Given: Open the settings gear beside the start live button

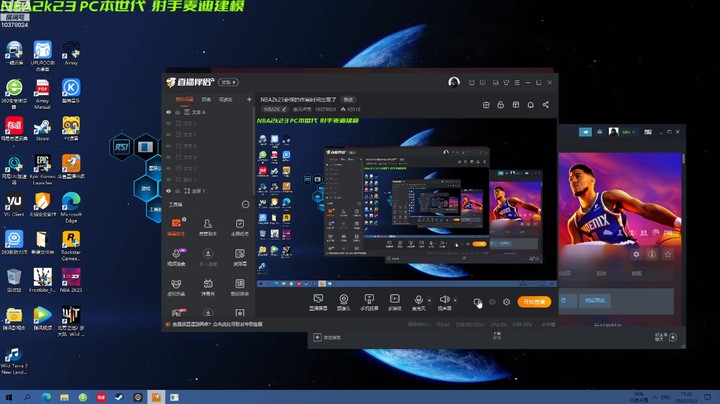Looking at the screenshot, I should tap(506, 302).
